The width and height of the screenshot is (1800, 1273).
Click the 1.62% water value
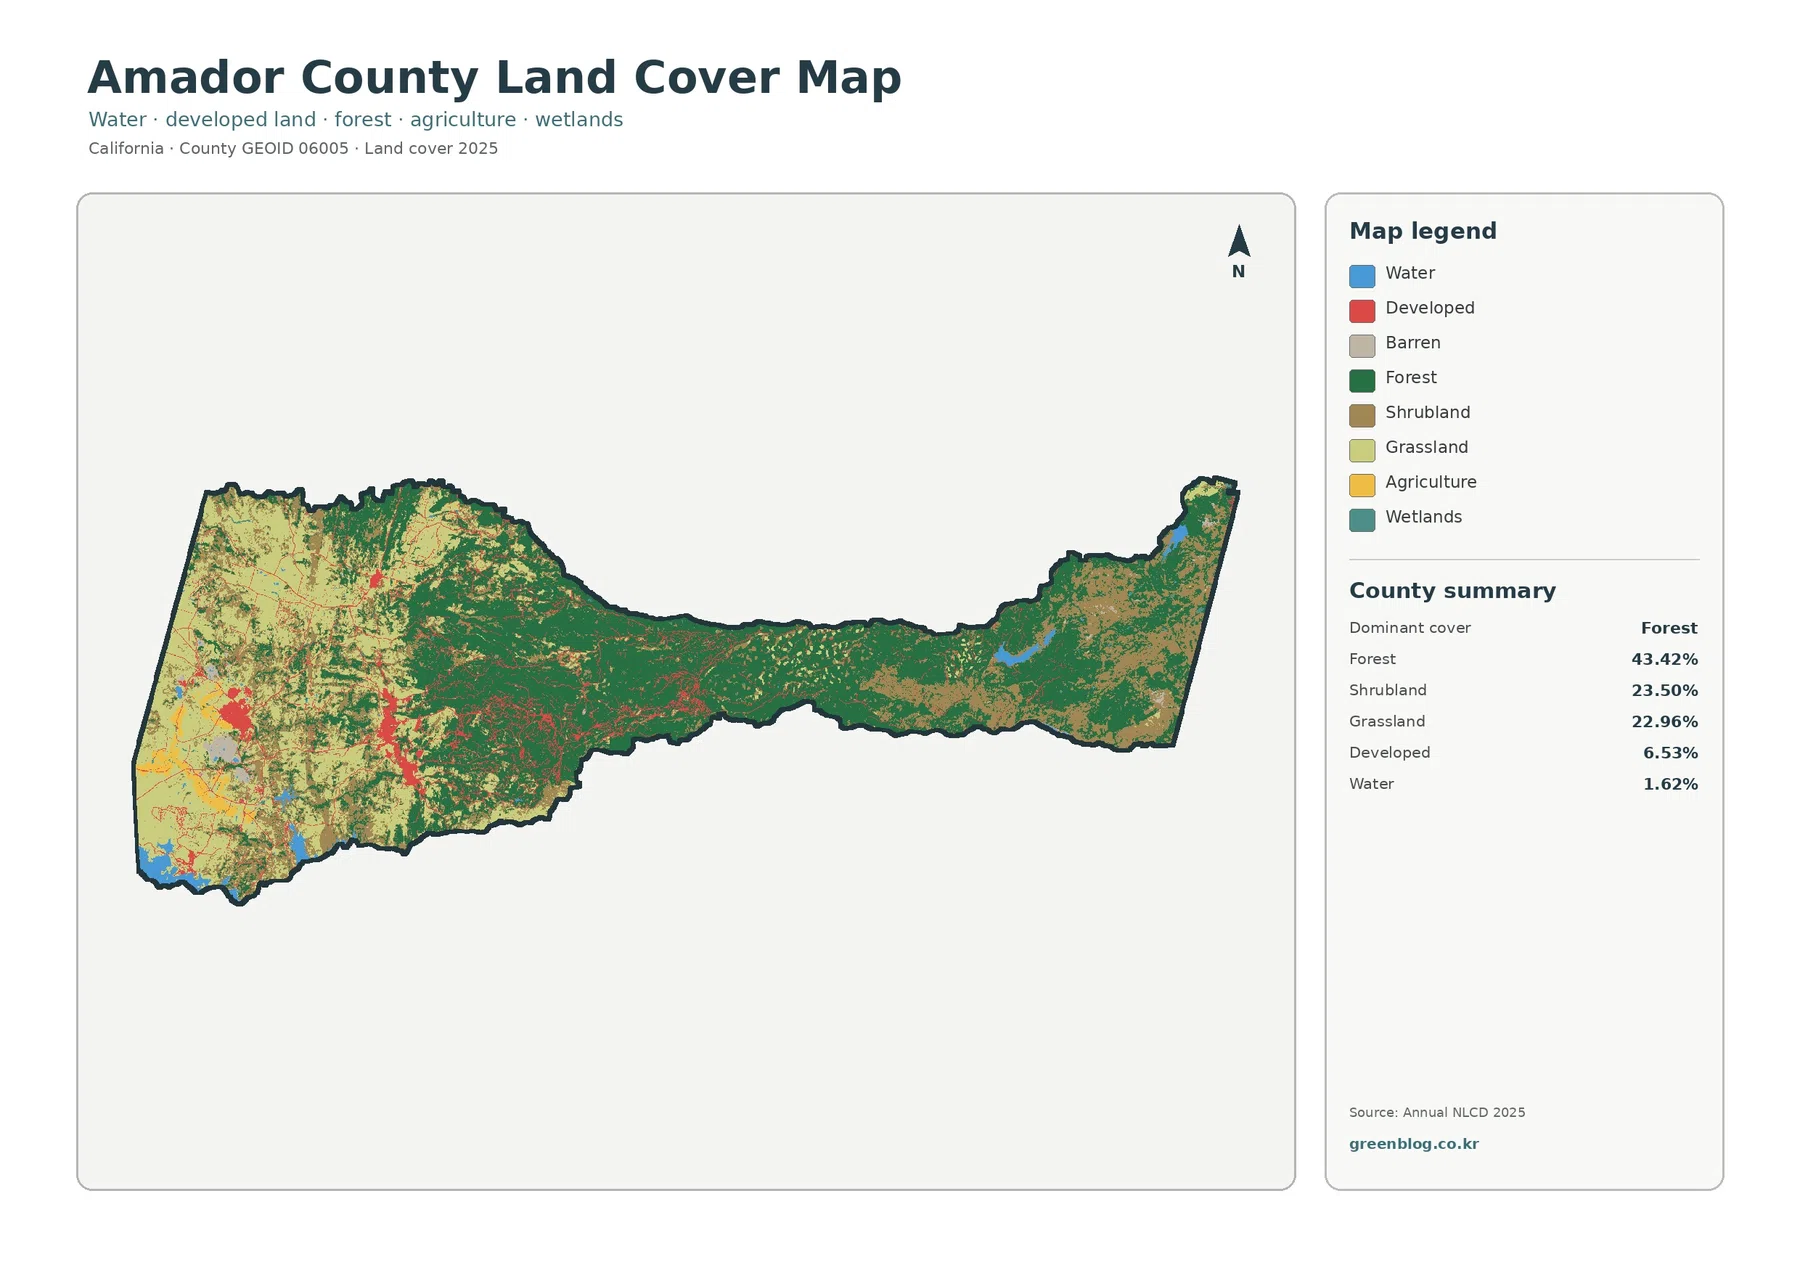[x=1671, y=784]
